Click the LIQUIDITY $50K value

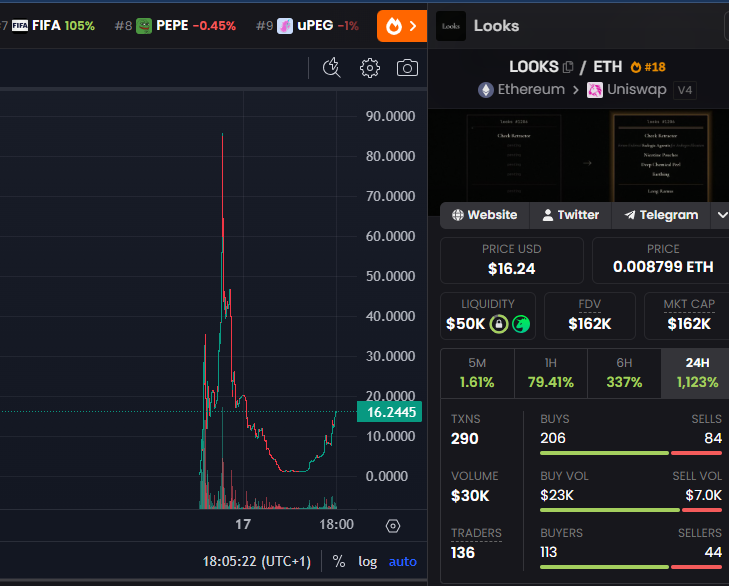[465, 324]
